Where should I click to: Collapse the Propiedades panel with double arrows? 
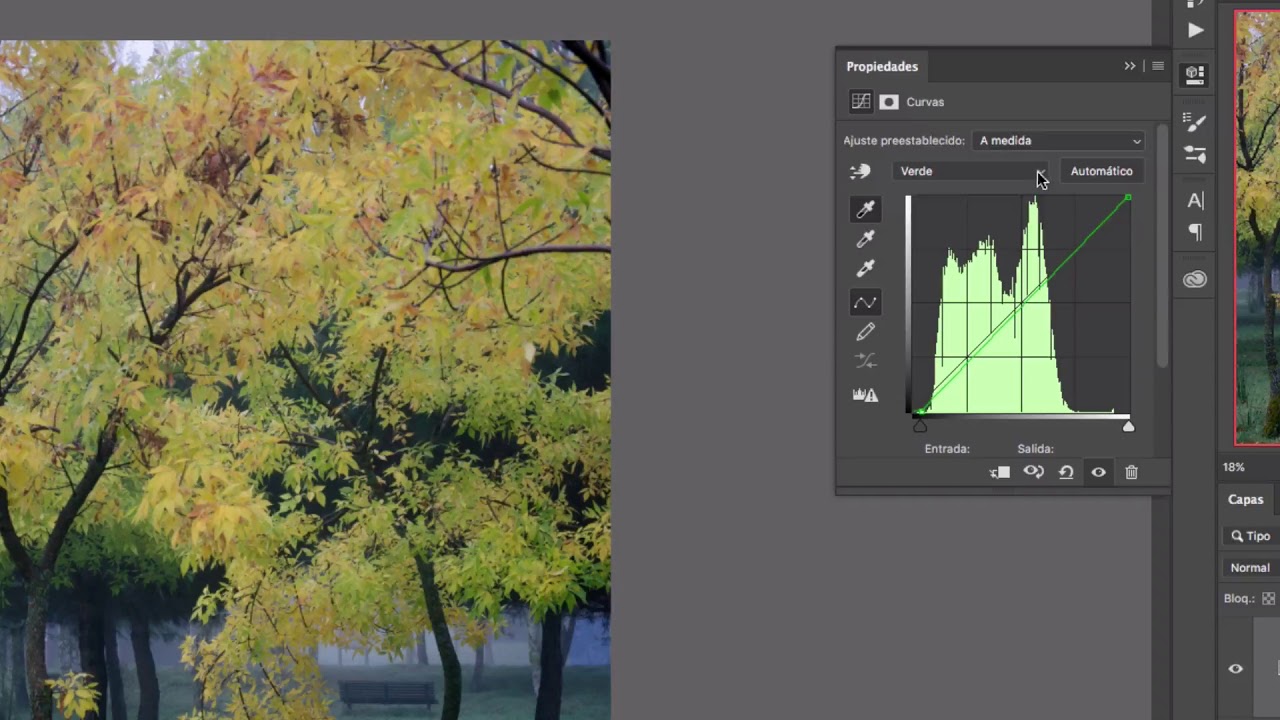[x=1130, y=66]
